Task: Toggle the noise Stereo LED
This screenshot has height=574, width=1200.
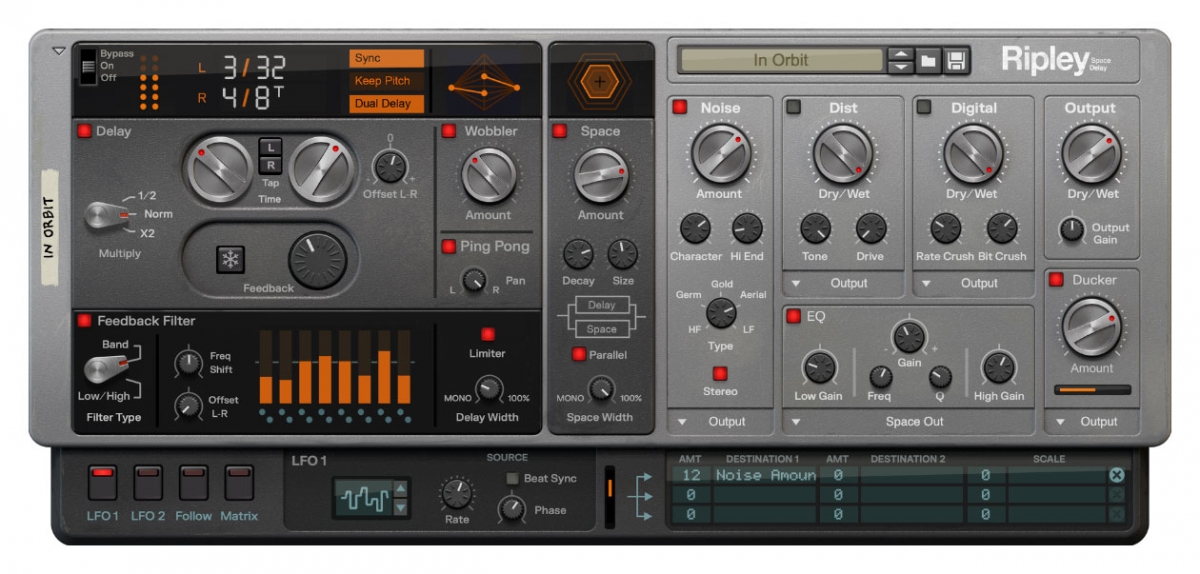Action: [x=720, y=373]
